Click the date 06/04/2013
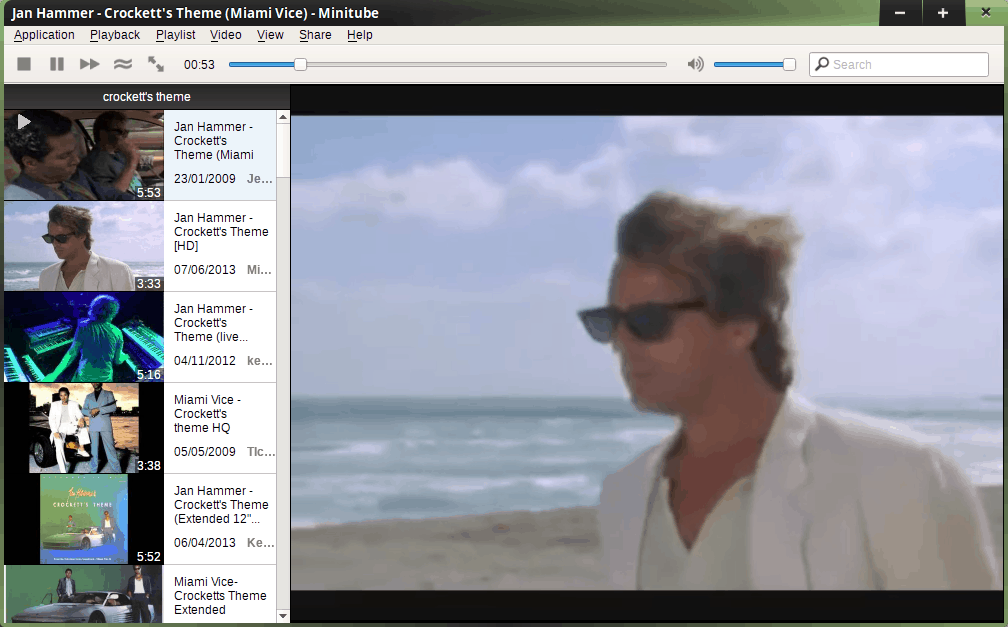The image size is (1008, 627). [x=204, y=543]
